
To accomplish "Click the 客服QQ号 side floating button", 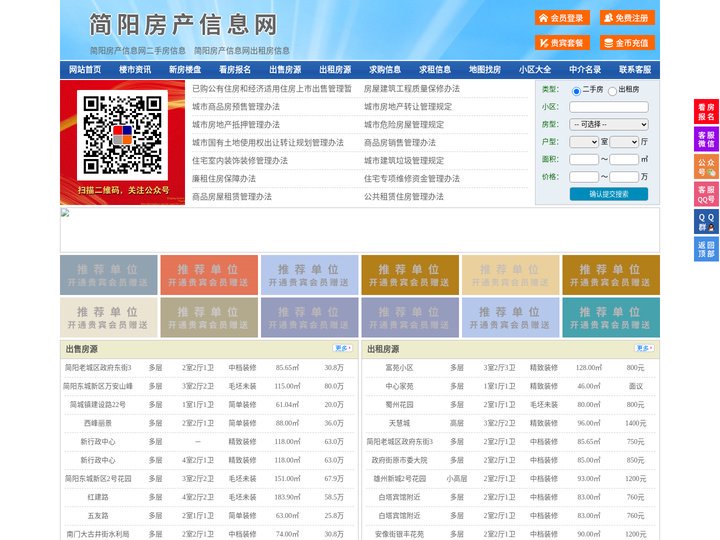I will (x=706, y=194).
